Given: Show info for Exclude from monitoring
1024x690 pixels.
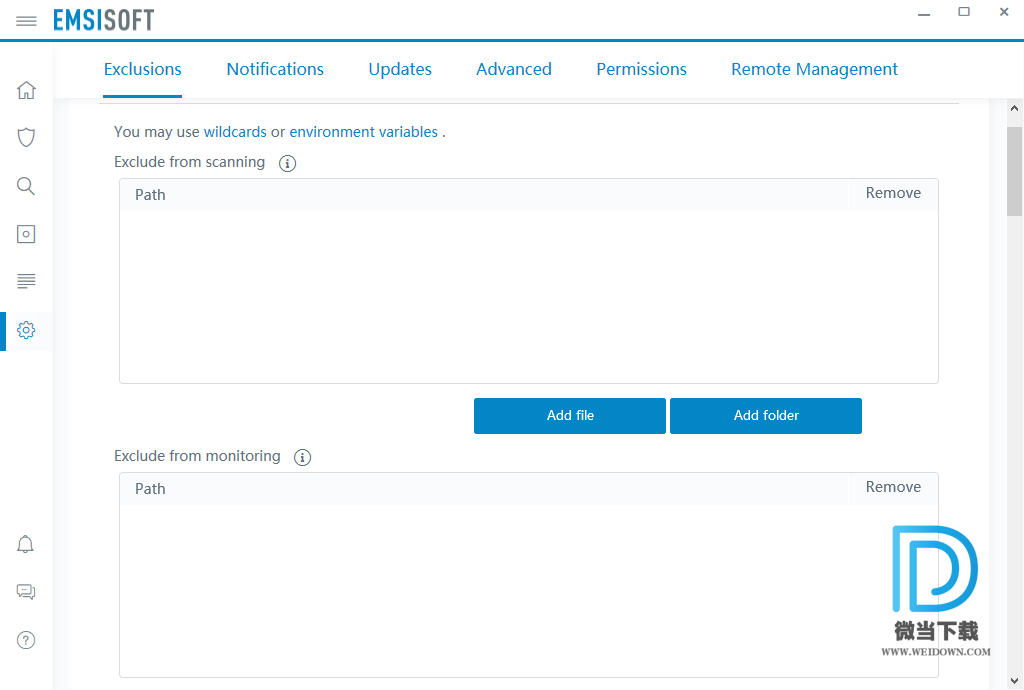Looking at the screenshot, I should 302,458.
